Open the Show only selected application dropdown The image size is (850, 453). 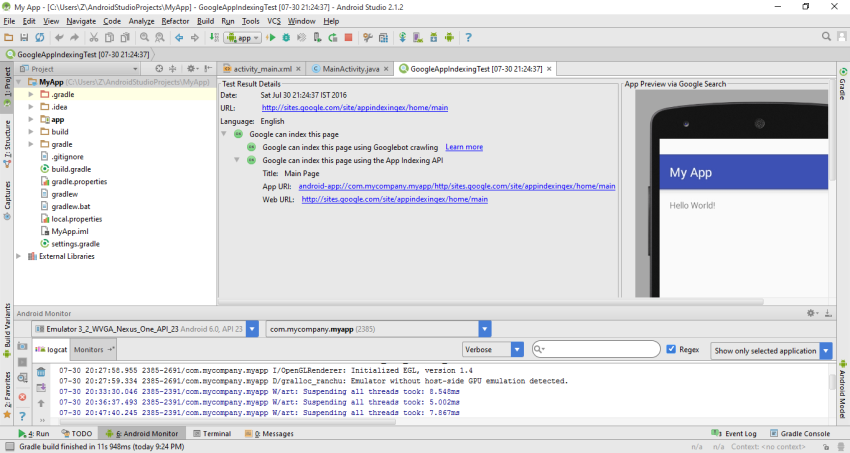click(x=826, y=351)
